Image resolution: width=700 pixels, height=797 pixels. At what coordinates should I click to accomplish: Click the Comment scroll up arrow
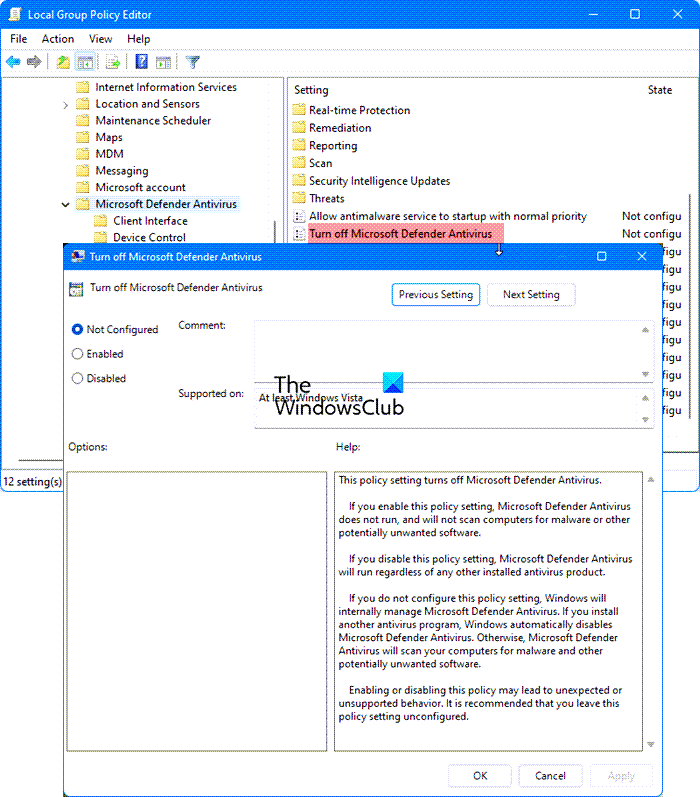645,330
